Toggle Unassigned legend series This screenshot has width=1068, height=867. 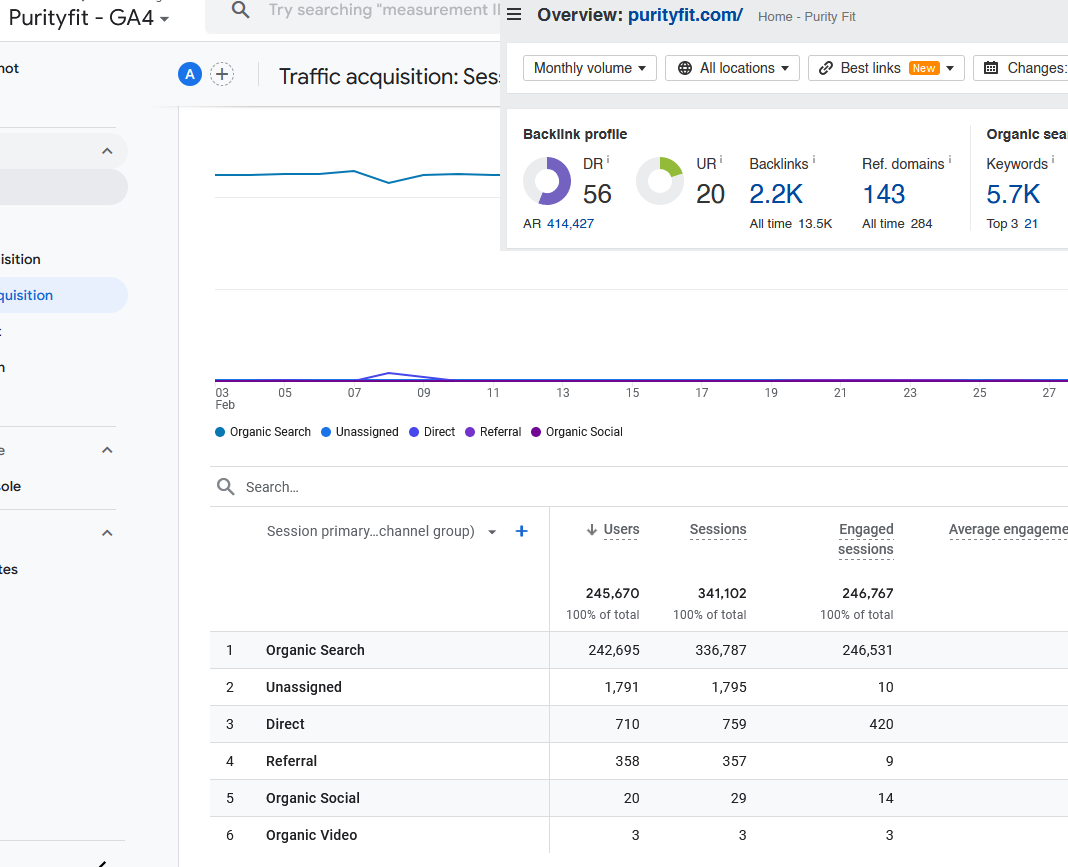360,432
